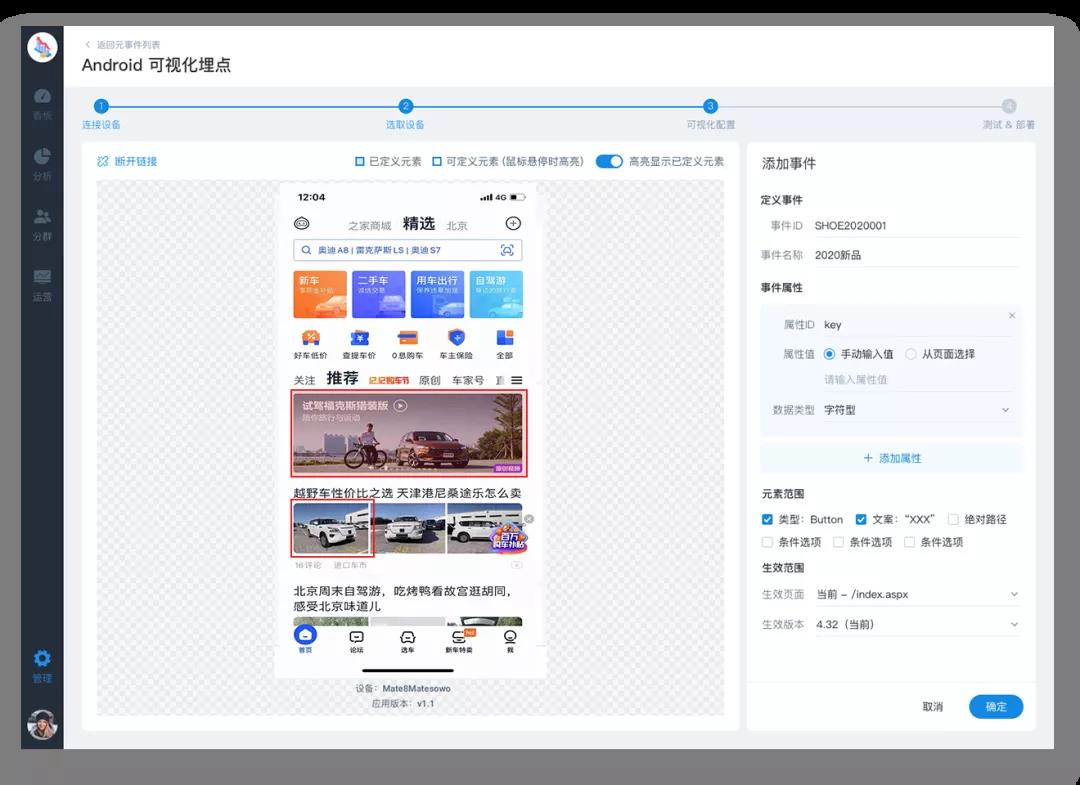This screenshot has width=1080, height=785.
Task: Tap the 论坛 forum tab icon in phone
Action: 356,637
